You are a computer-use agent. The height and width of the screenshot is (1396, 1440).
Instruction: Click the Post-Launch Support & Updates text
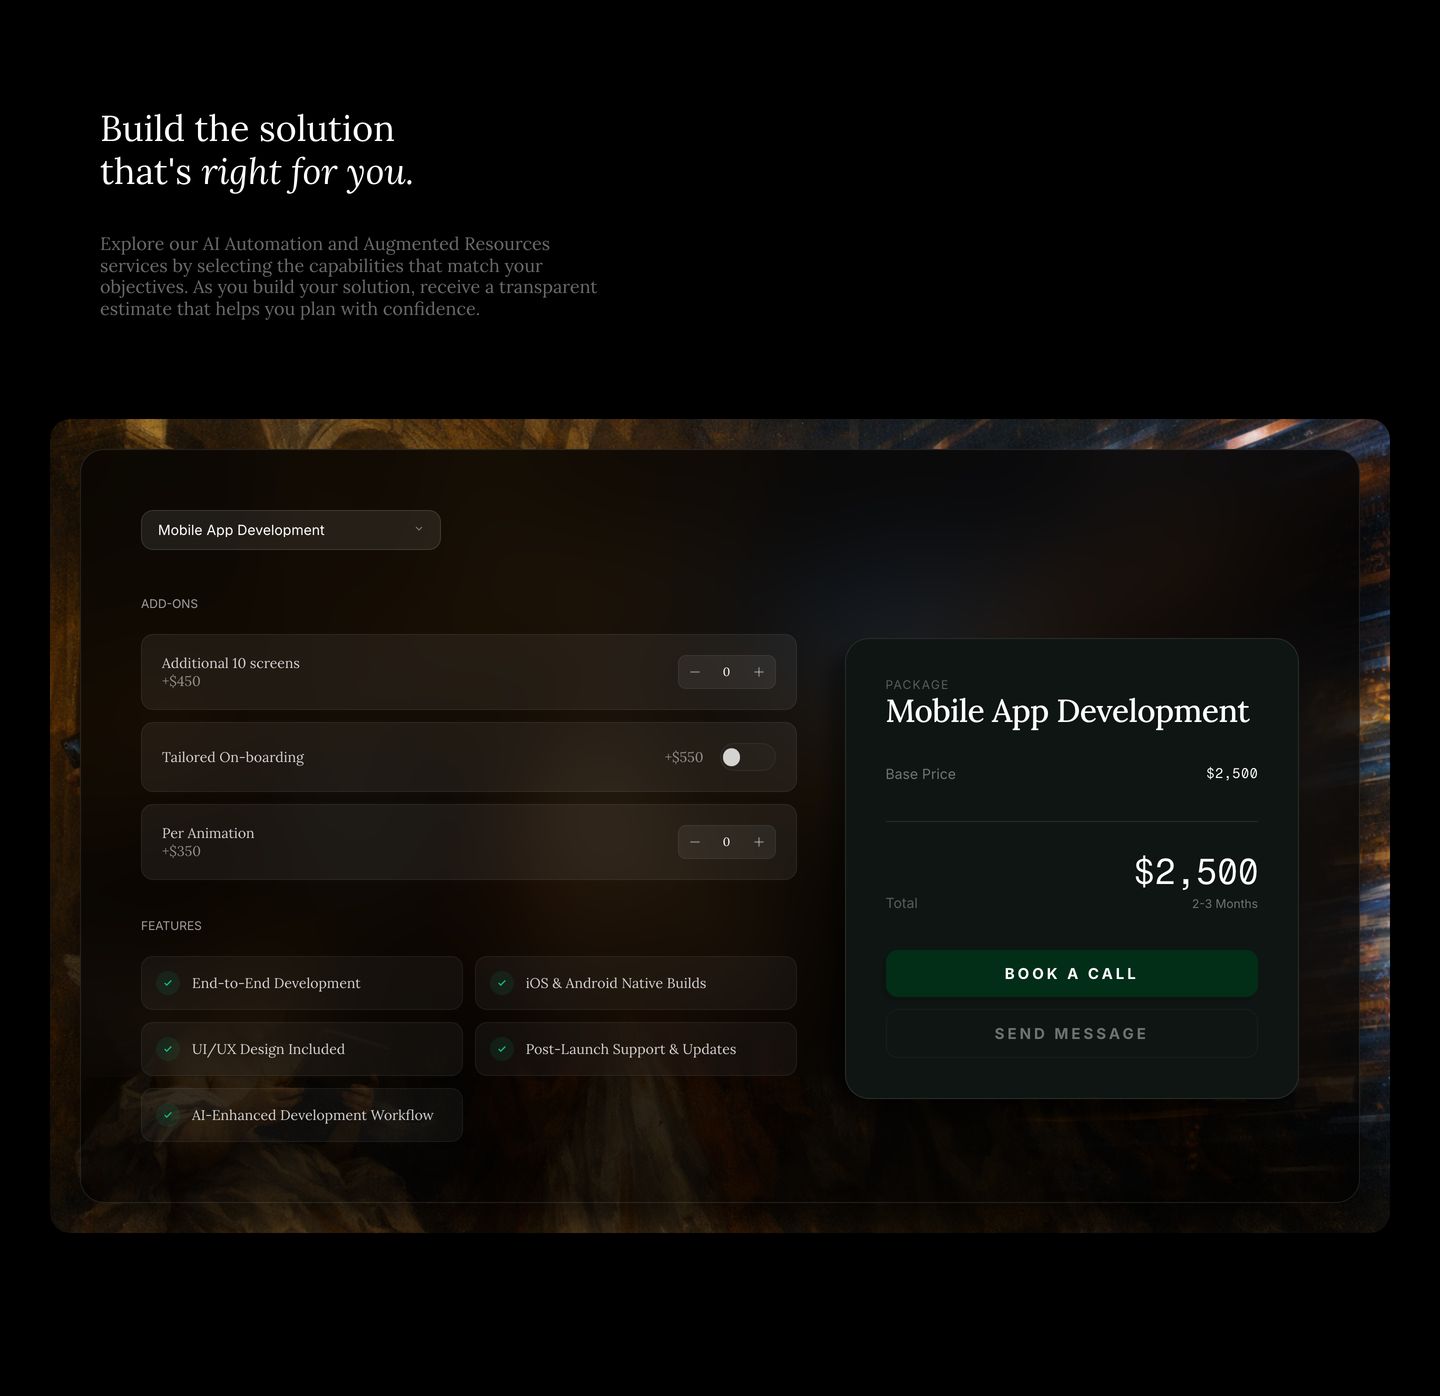(631, 1049)
